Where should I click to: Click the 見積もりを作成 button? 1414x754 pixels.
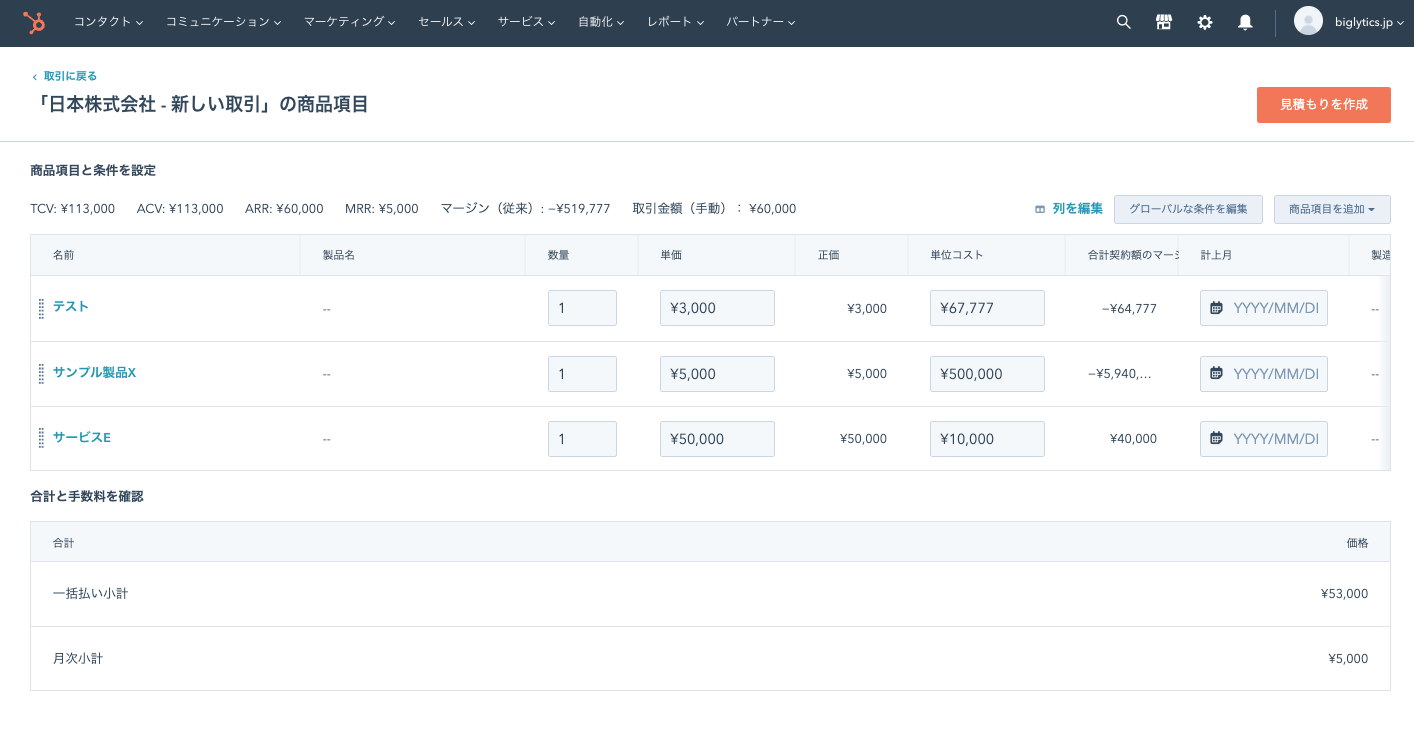tap(1323, 104)
